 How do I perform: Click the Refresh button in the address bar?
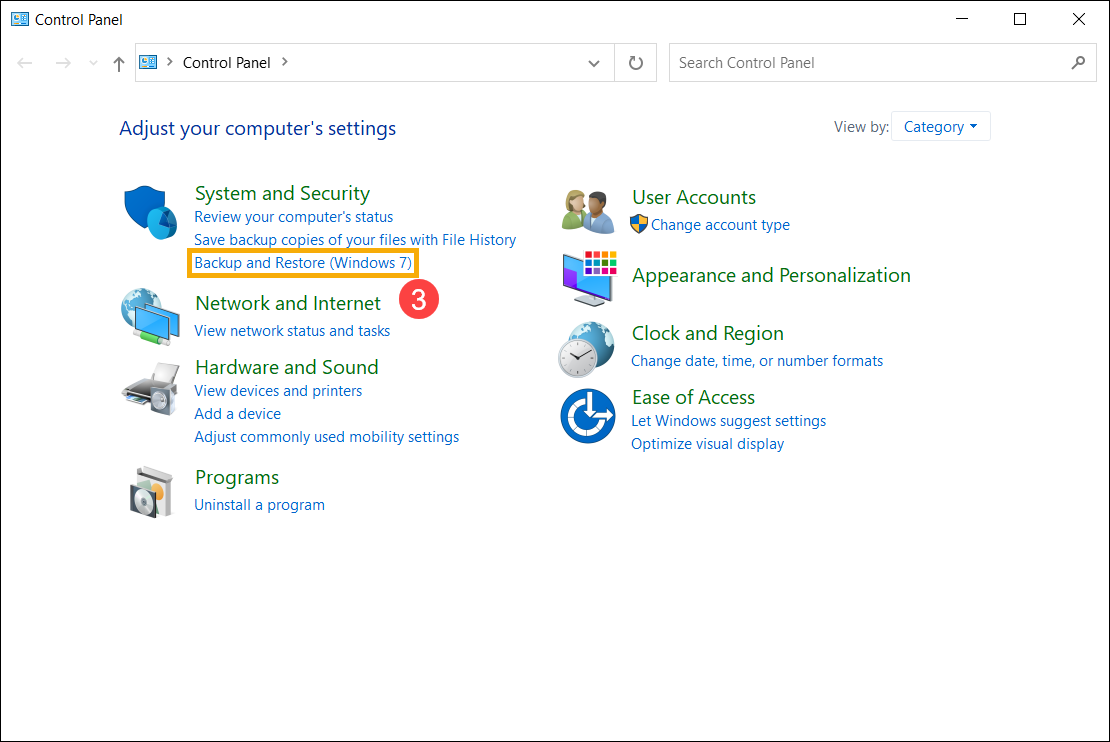pyautogui.click(x=635, y=62)
